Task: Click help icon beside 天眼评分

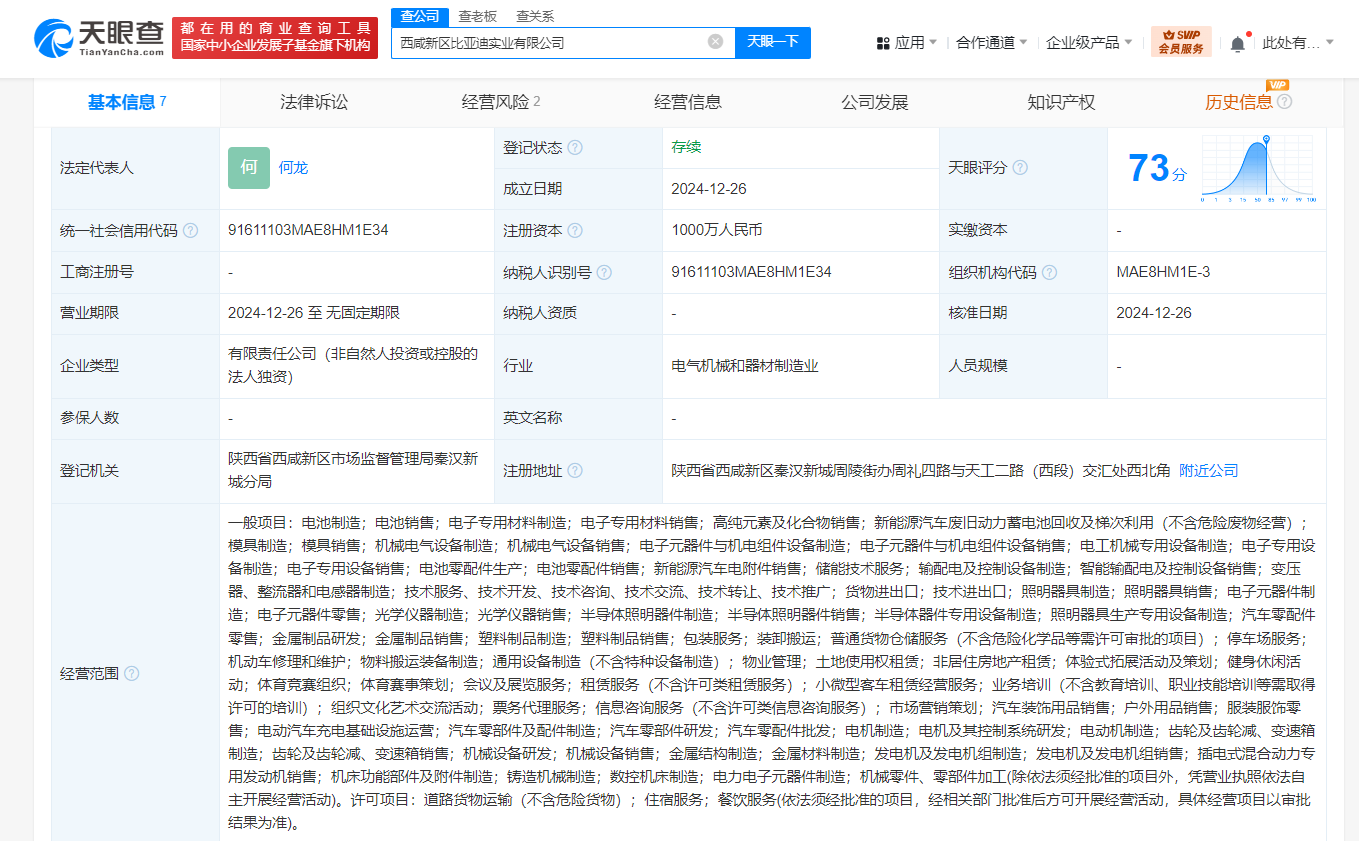Action: [1020, 168]
